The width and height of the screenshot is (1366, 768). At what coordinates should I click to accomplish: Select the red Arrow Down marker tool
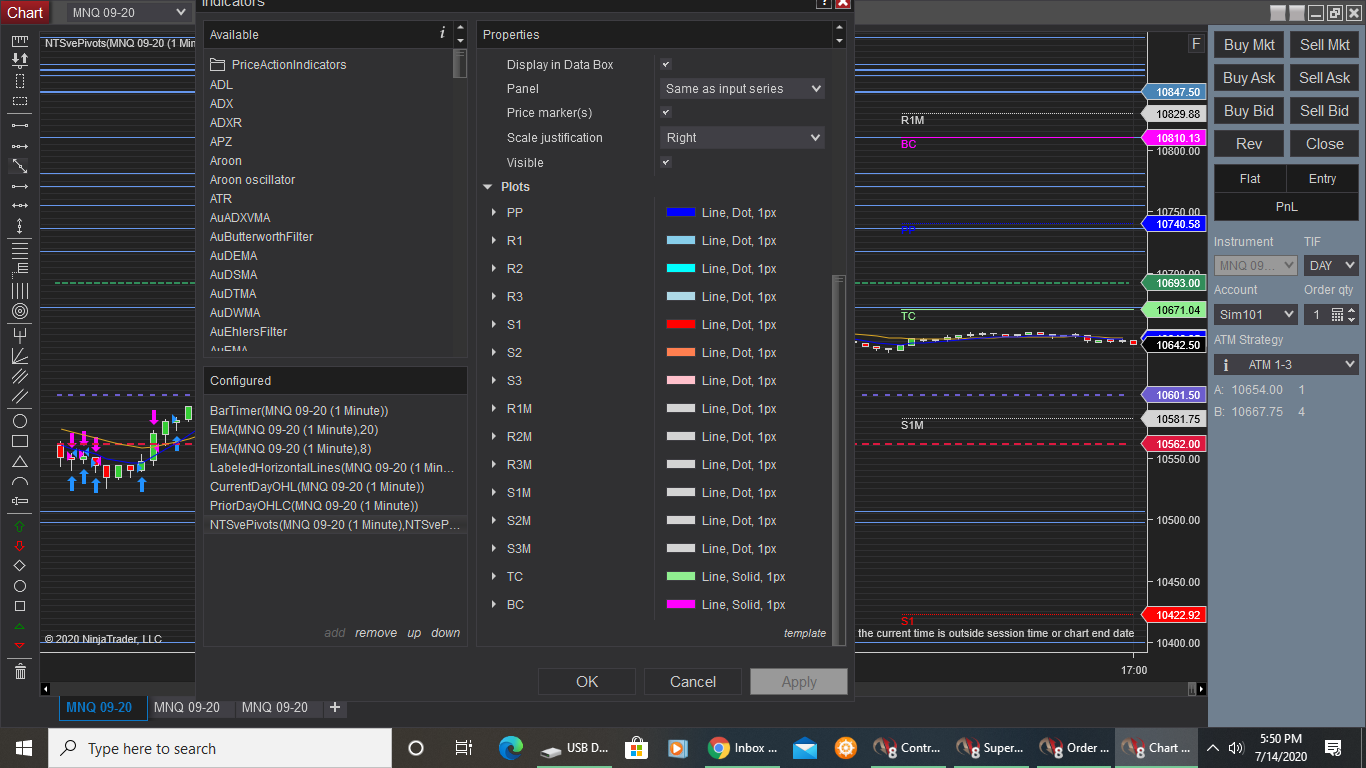20,546
